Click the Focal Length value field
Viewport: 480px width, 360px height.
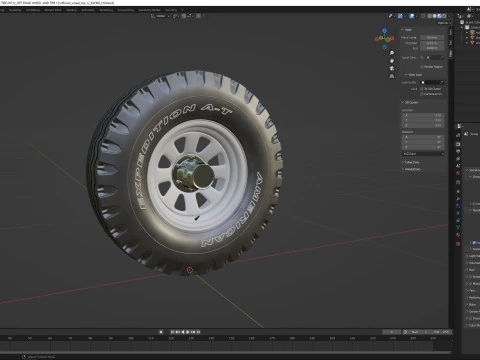click(432, 38)
